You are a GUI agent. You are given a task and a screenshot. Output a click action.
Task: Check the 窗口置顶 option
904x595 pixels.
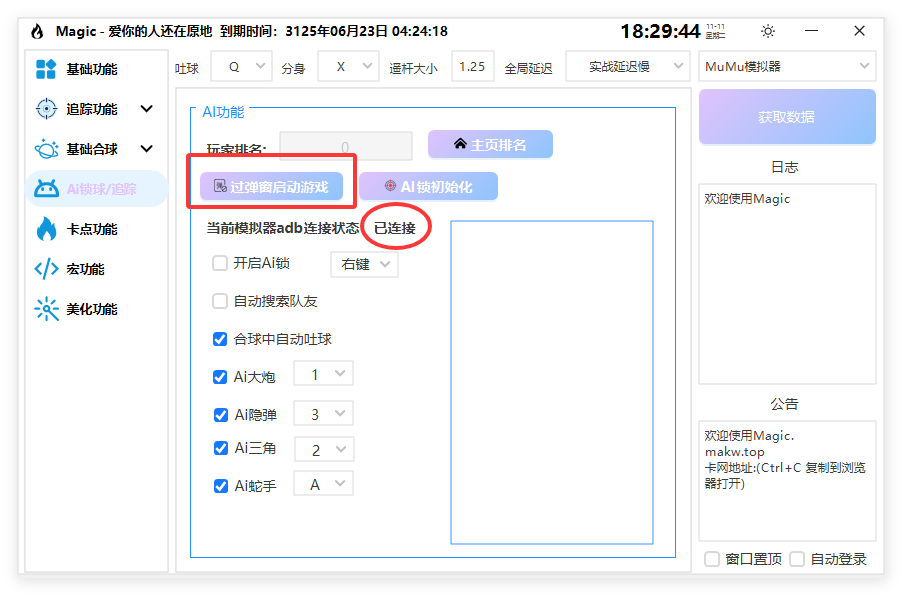[713, 559]
